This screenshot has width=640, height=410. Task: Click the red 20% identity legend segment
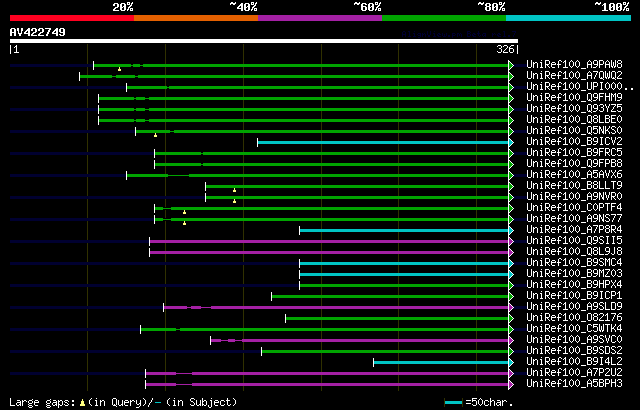pos(72,18)
